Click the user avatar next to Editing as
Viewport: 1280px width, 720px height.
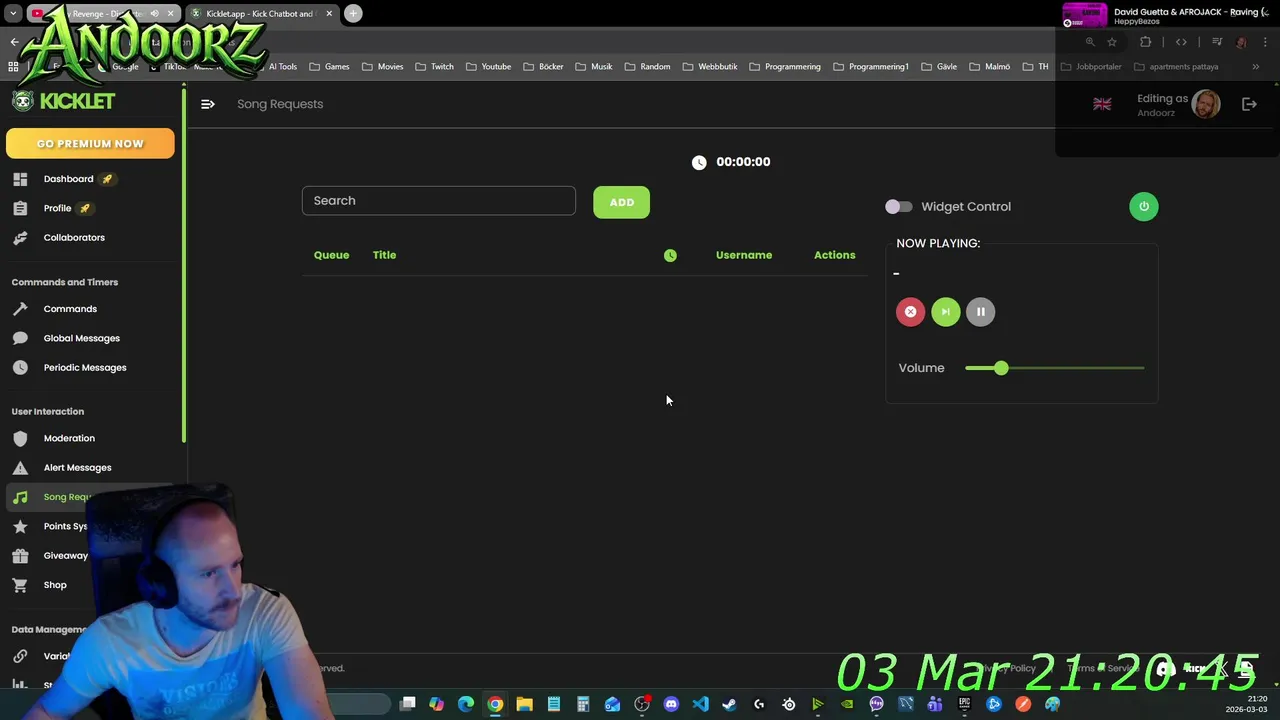1206,104
